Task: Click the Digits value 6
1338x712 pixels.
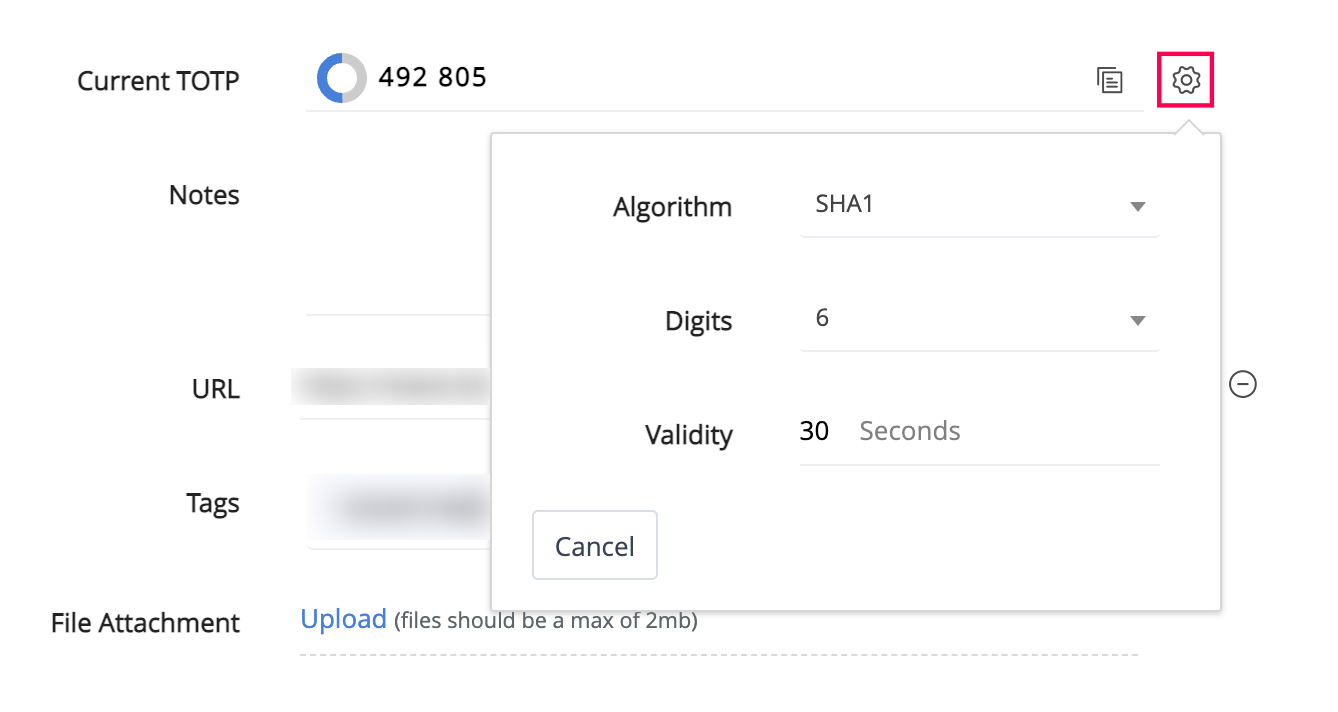Action: click(822, 319)
